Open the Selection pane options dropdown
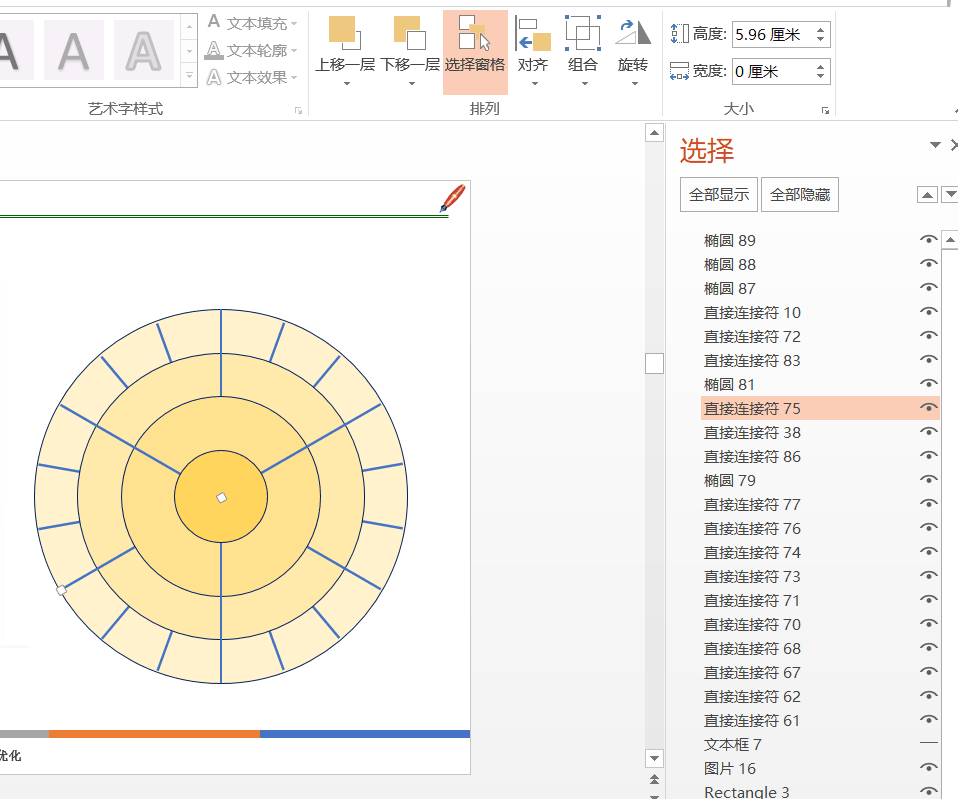Screen dimensions: 958x799 point(935,145)
